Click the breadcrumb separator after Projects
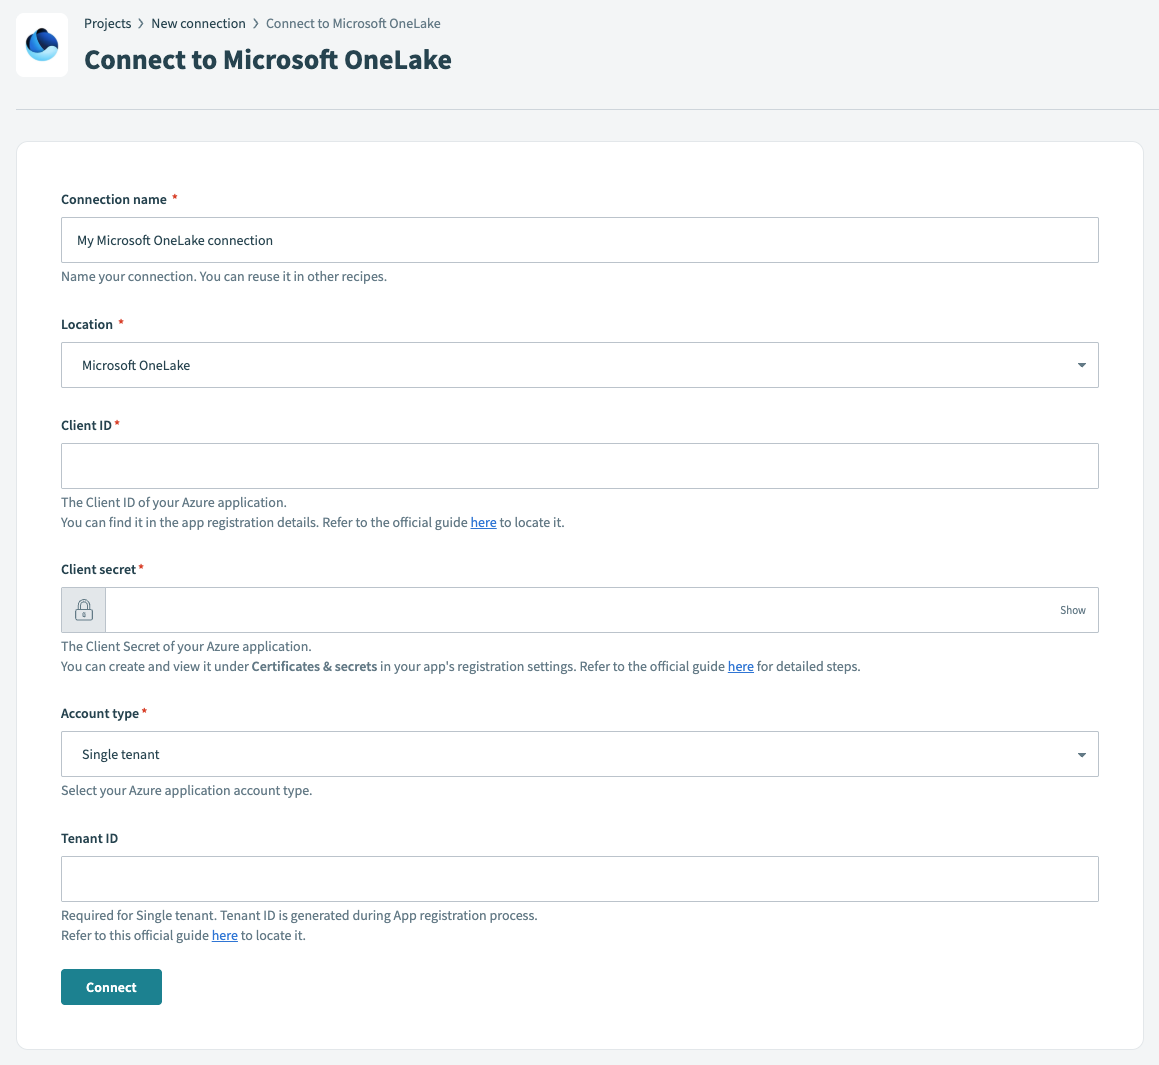Image resolution: width=1159 pixels, height=1065 pixels. 140,23
